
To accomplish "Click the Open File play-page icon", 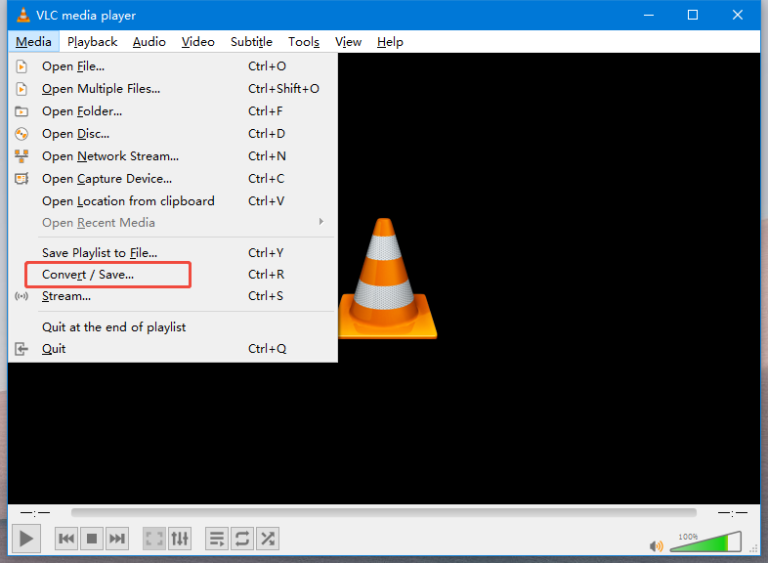I will point(22,66).
